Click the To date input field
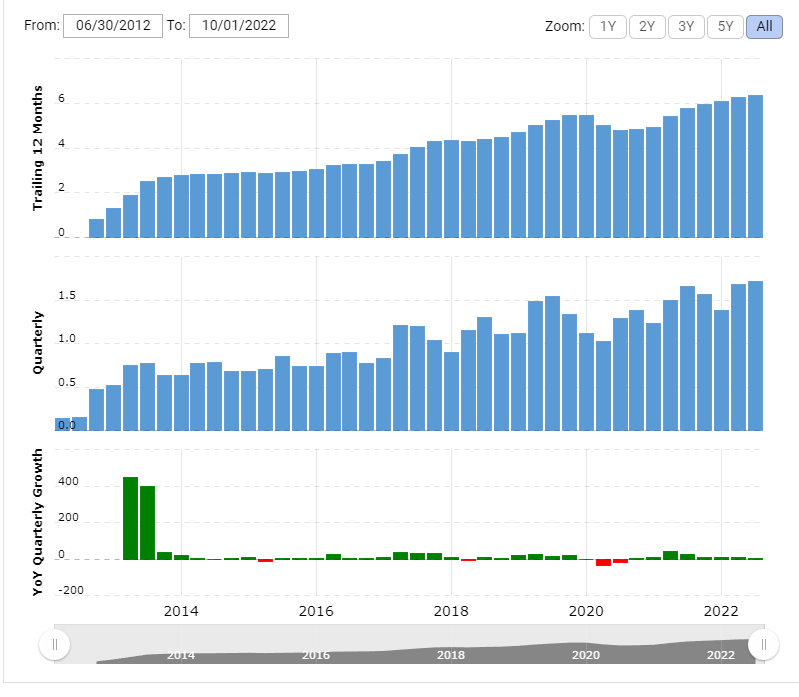 tap(238, 26)
